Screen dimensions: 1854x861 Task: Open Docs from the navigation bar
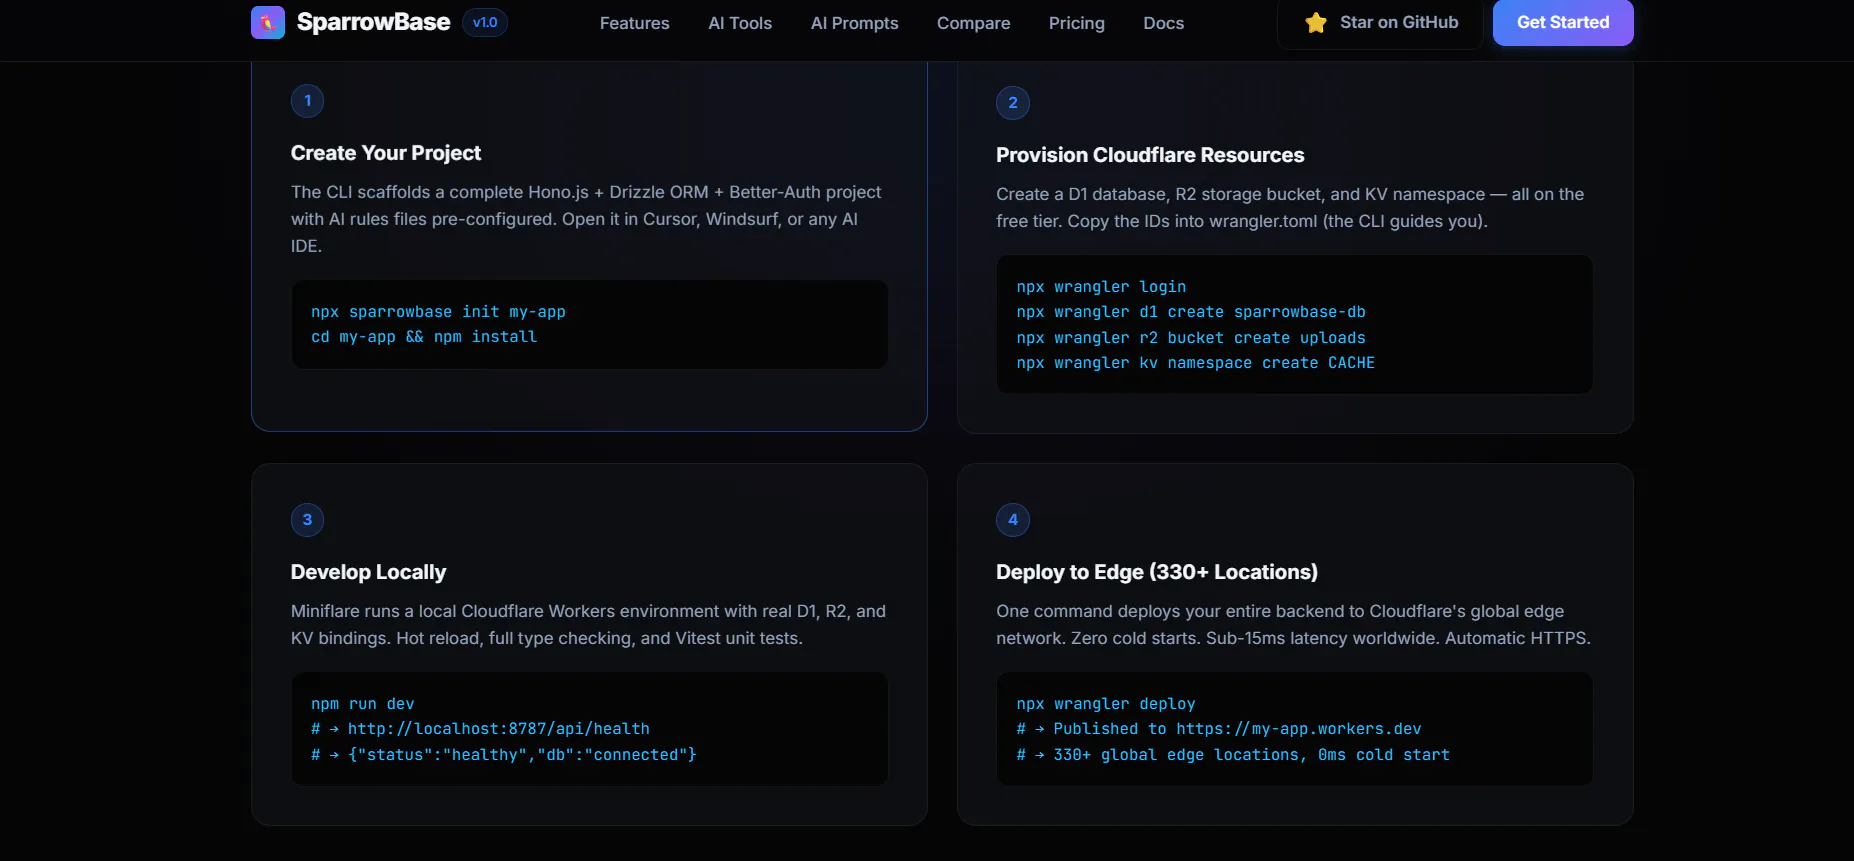(1163, 23)
